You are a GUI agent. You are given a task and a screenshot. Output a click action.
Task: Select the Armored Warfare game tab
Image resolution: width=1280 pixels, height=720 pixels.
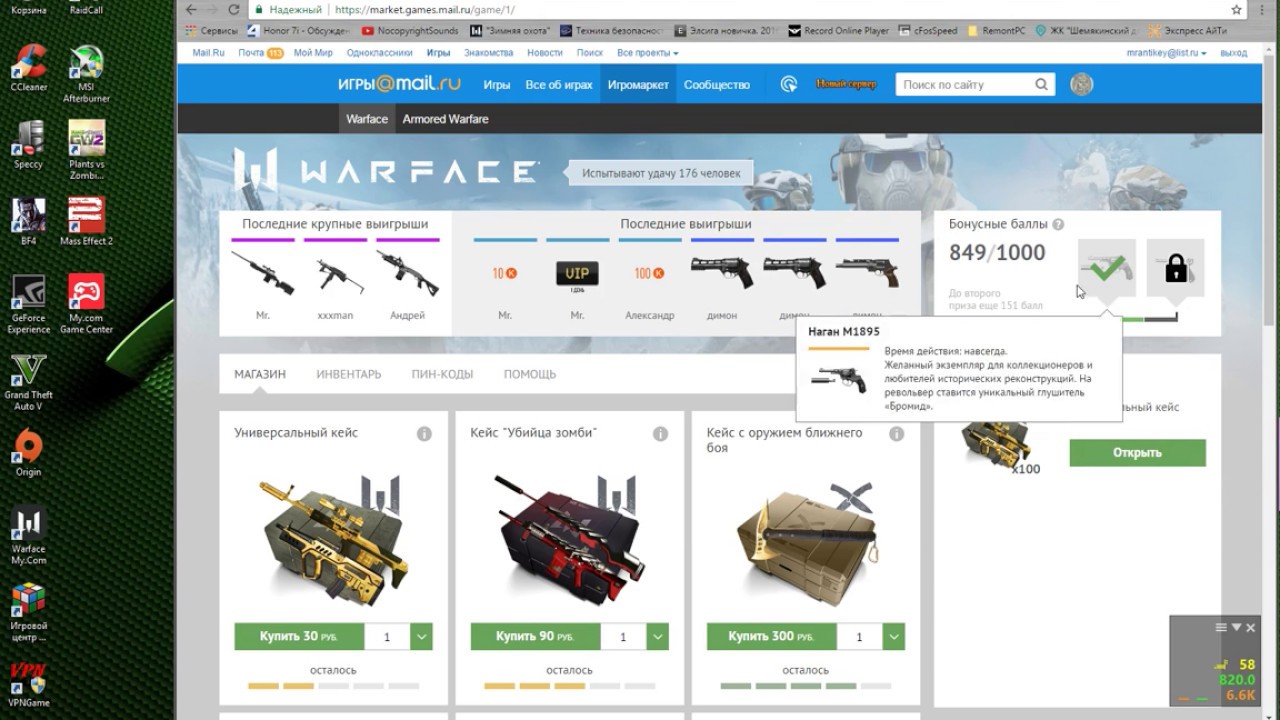click(x=446, y=119)
